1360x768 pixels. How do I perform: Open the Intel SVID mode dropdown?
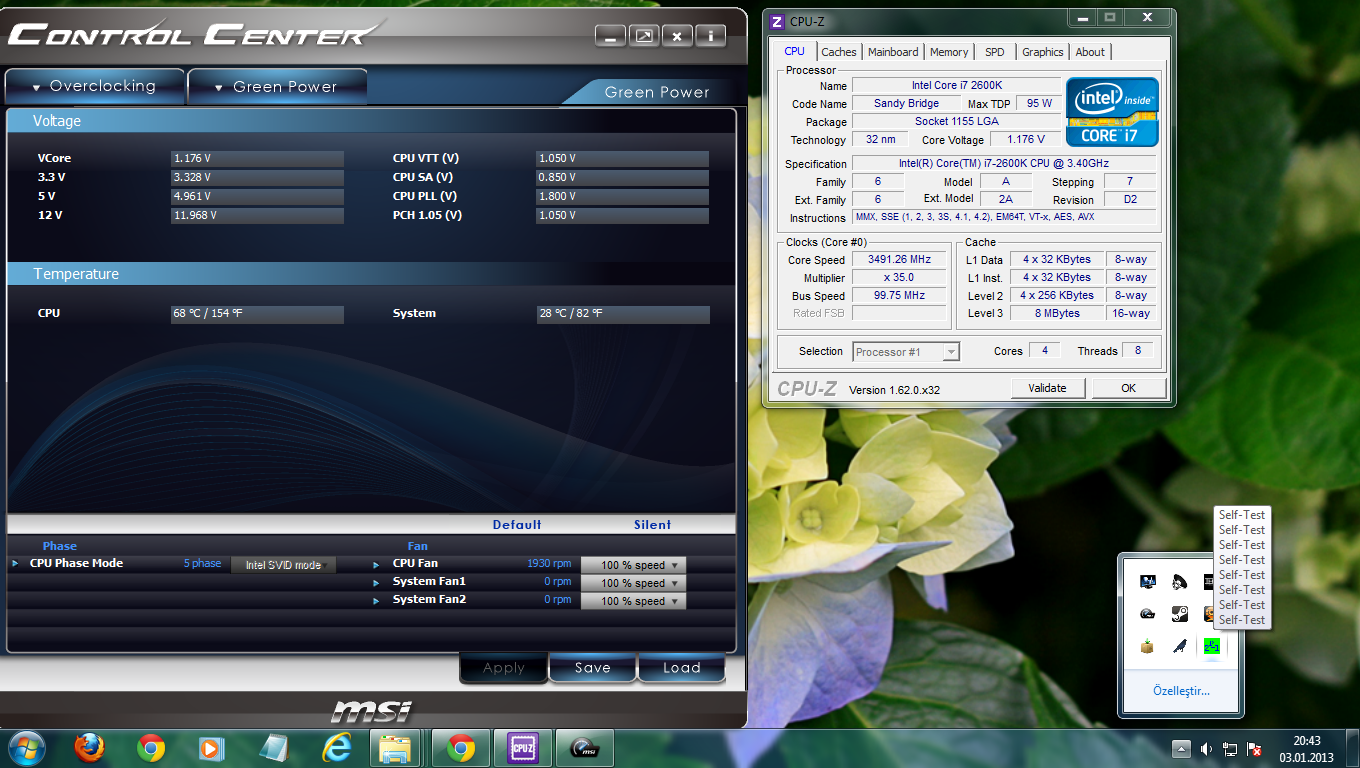click(x=283, y=565)
